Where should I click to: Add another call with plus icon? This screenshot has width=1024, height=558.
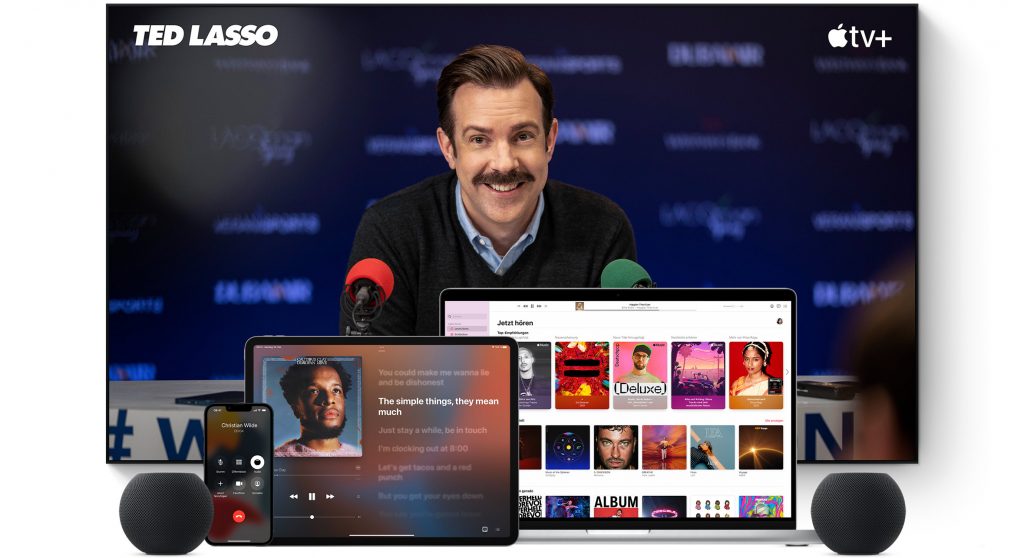coord(220,483)
